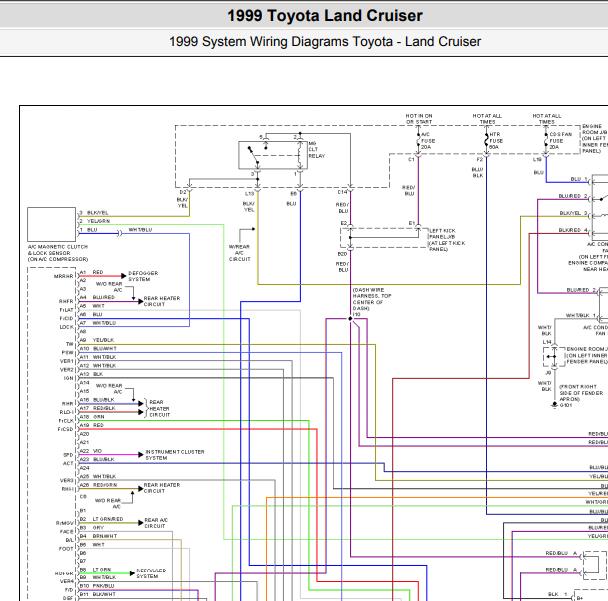This screenshot has width=608, height=601.
Task: Click the "FOOT" signal name
Action: pos(66,549)
